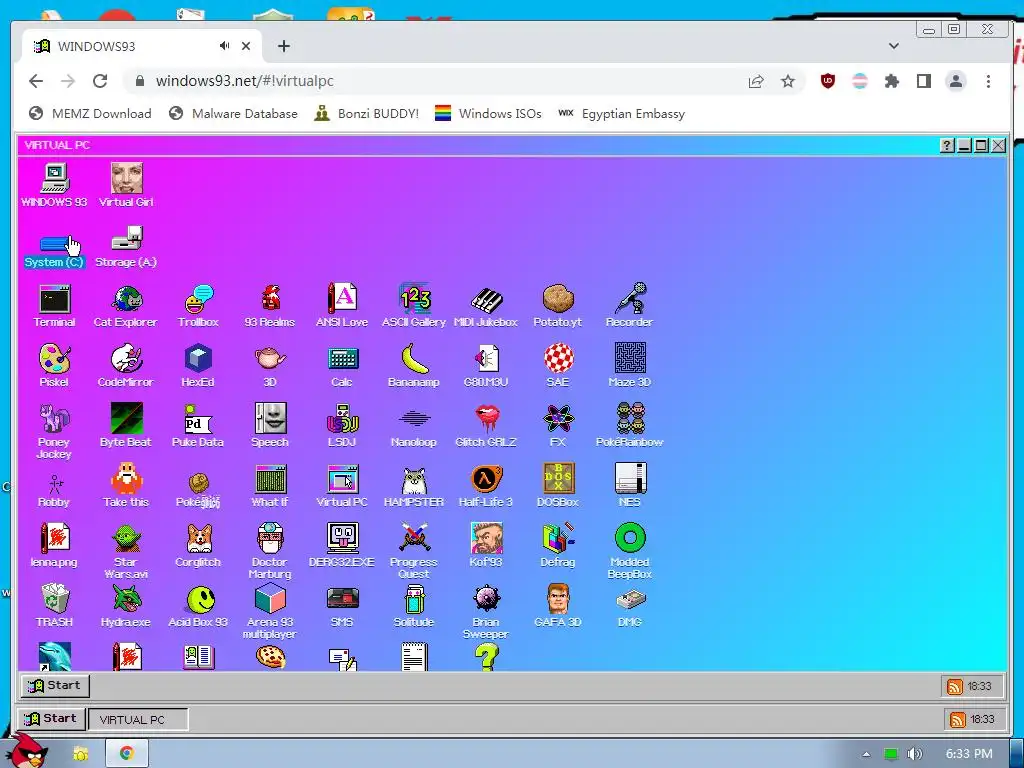Viewport: 1024px width, 768px height.
Task: Open CodeMirror icon
Action: click(125, 366)
